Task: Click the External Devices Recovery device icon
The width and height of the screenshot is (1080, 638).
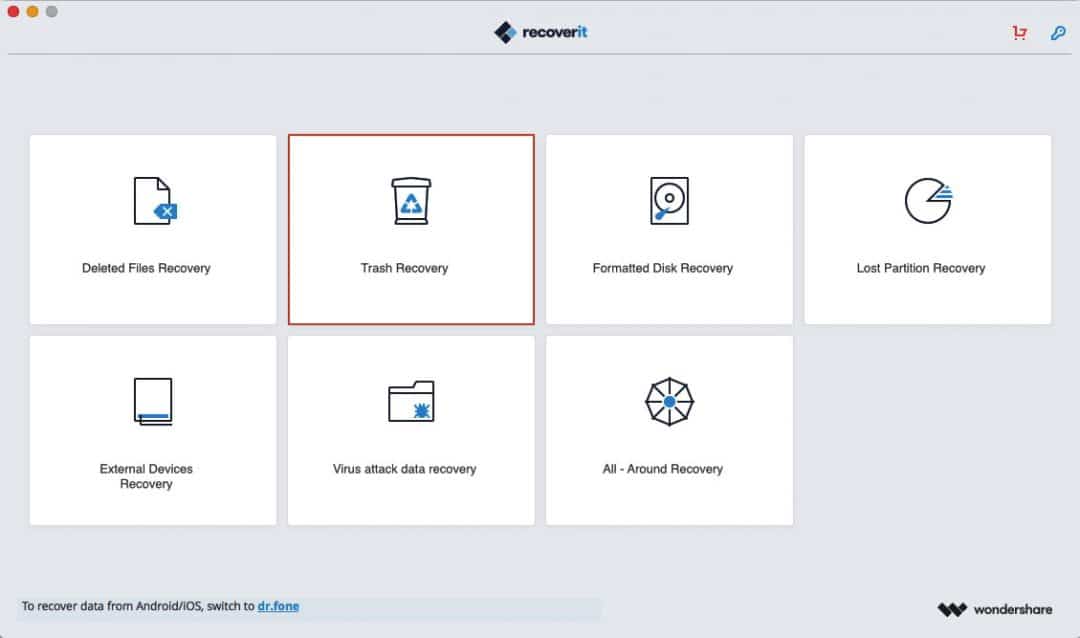Action: tap(153, 401)
